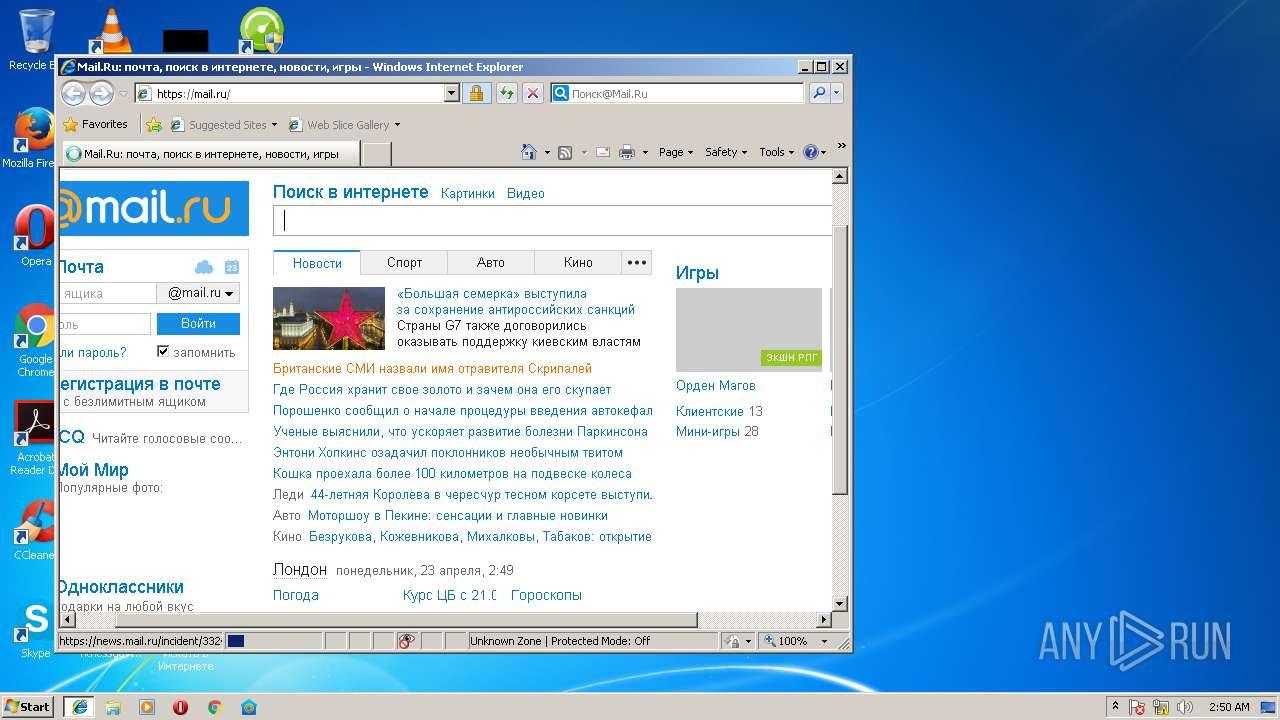Click Chrome icon in taskbar
The image size is (1280, 720).
[214, 707]
